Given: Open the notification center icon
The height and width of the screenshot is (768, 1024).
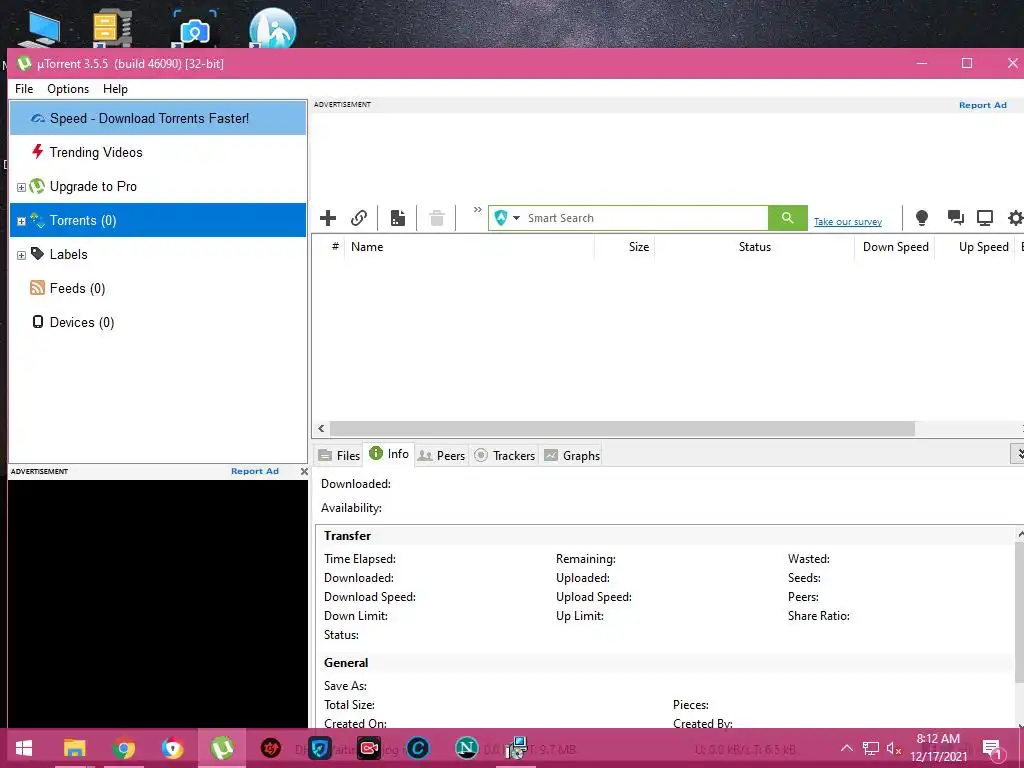Looking at the screenshot, I should pyautogui.click(x=992, y=749).
